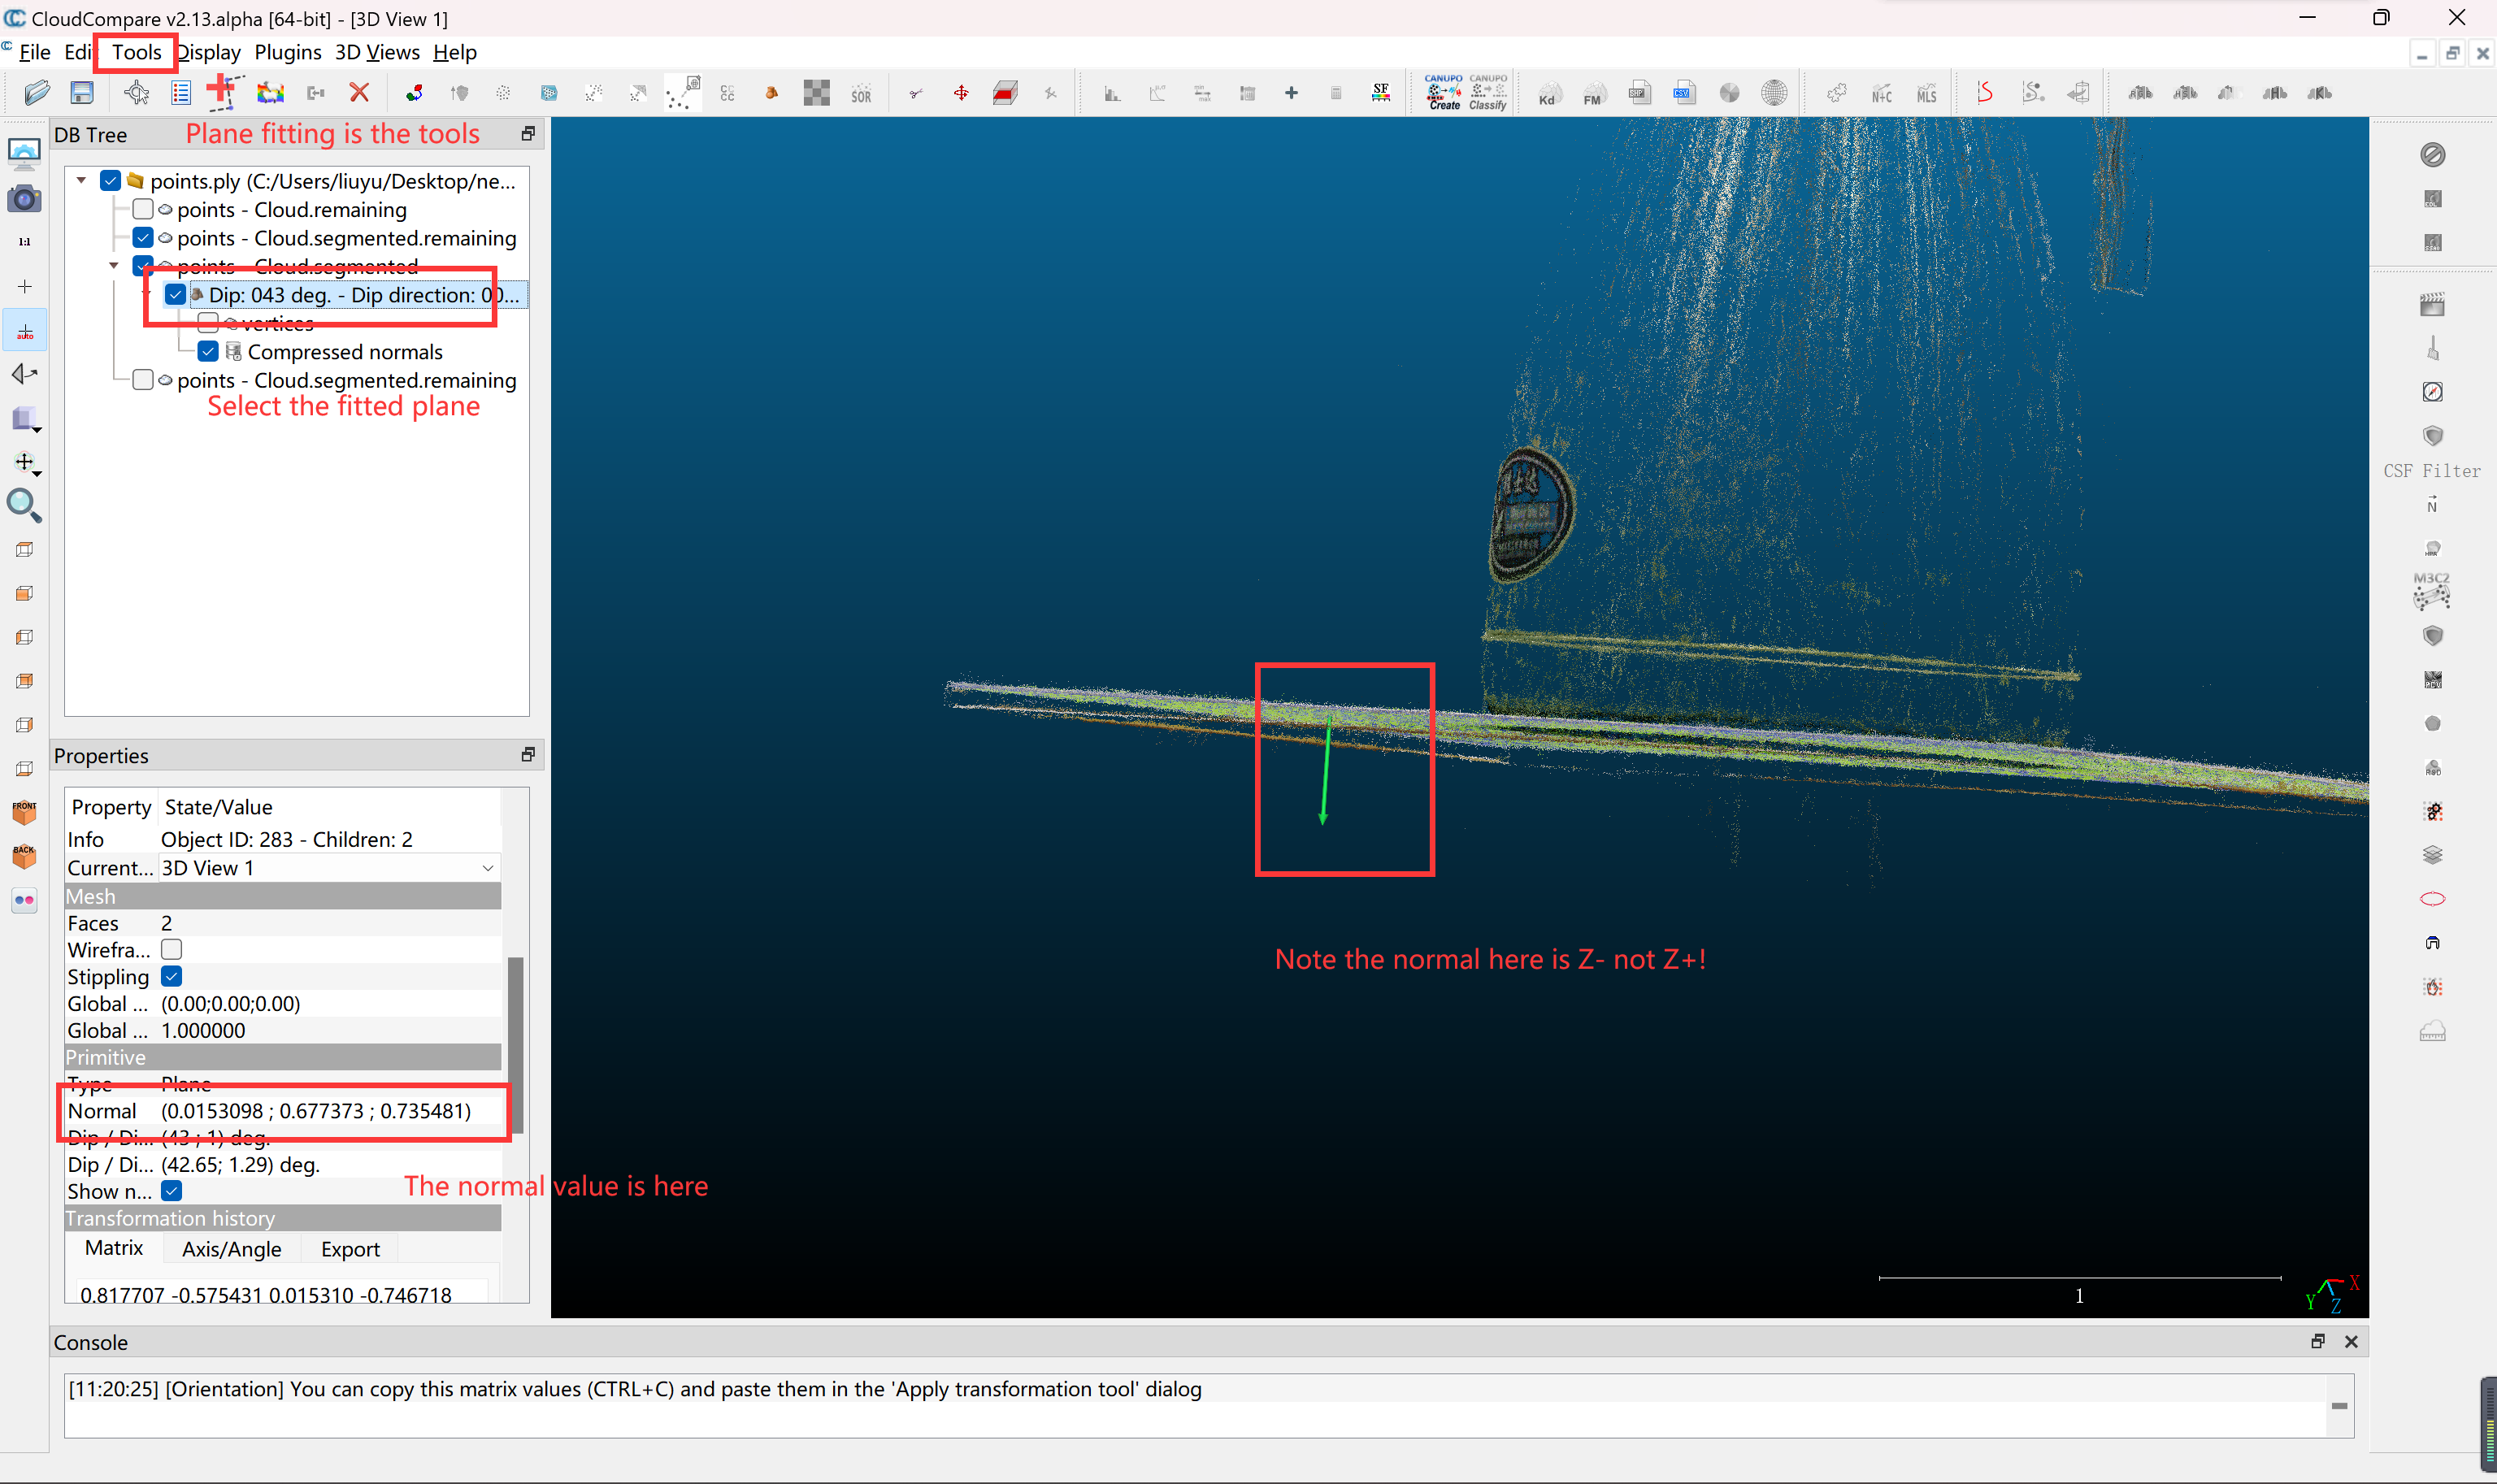Open the SOR filter tool
Image resolution: width=2497 pixels, height=1484 pixels.
click(x=861, y=94)
